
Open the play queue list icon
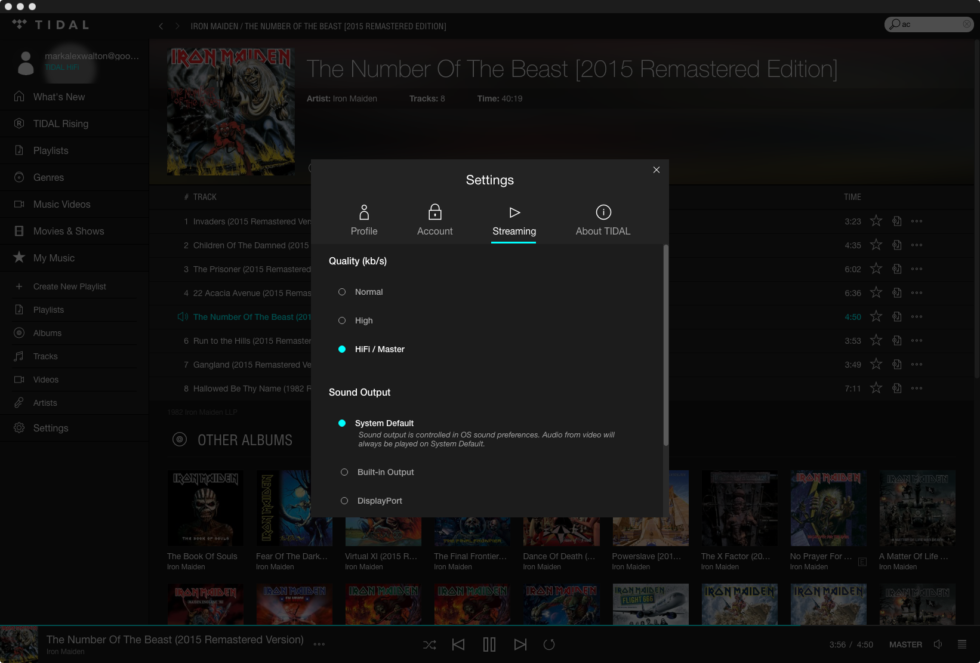click(x=962, y=644)
